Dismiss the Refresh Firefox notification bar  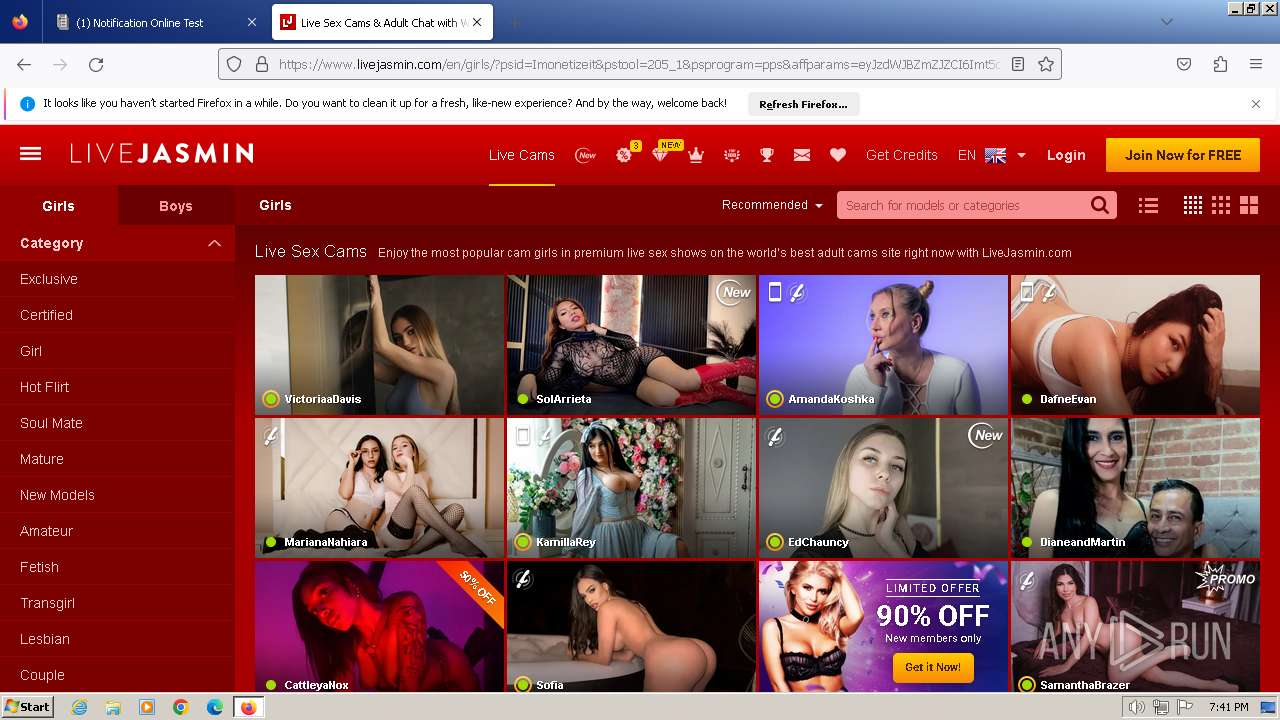(x=1256, y=104)
